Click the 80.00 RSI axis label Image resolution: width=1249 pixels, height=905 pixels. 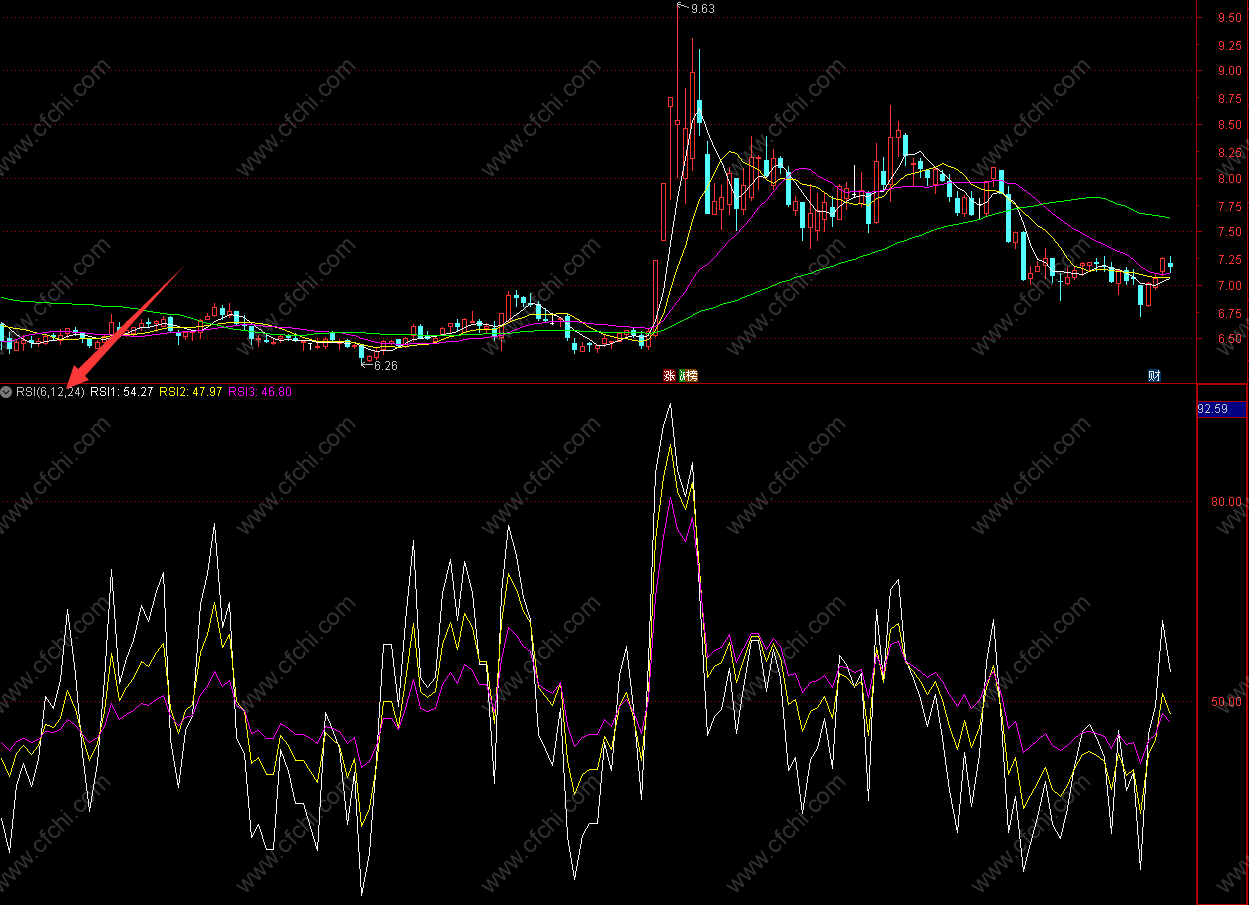click(x=1226, y=501)
